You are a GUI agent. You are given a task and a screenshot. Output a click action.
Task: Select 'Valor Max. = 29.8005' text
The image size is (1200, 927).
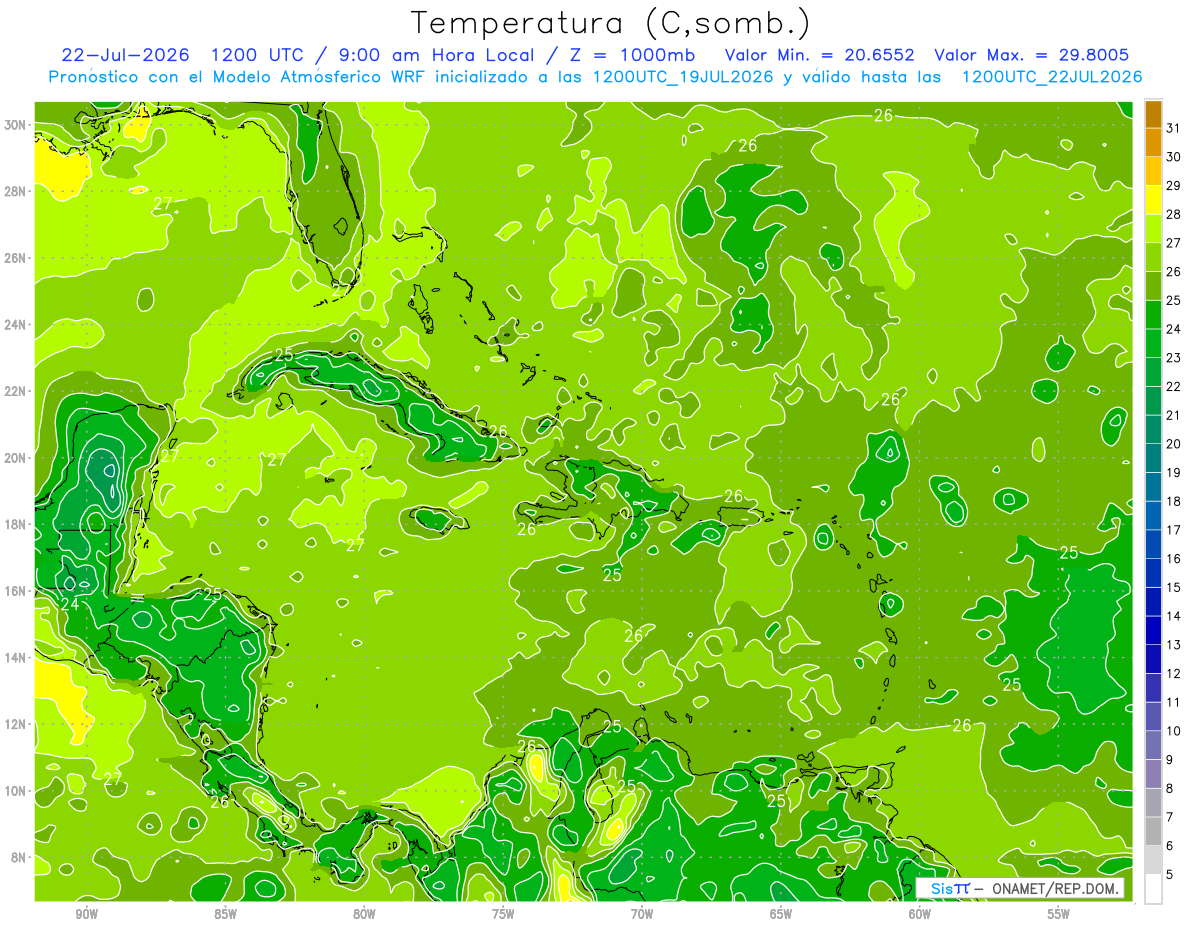(x=1032, y=55)
